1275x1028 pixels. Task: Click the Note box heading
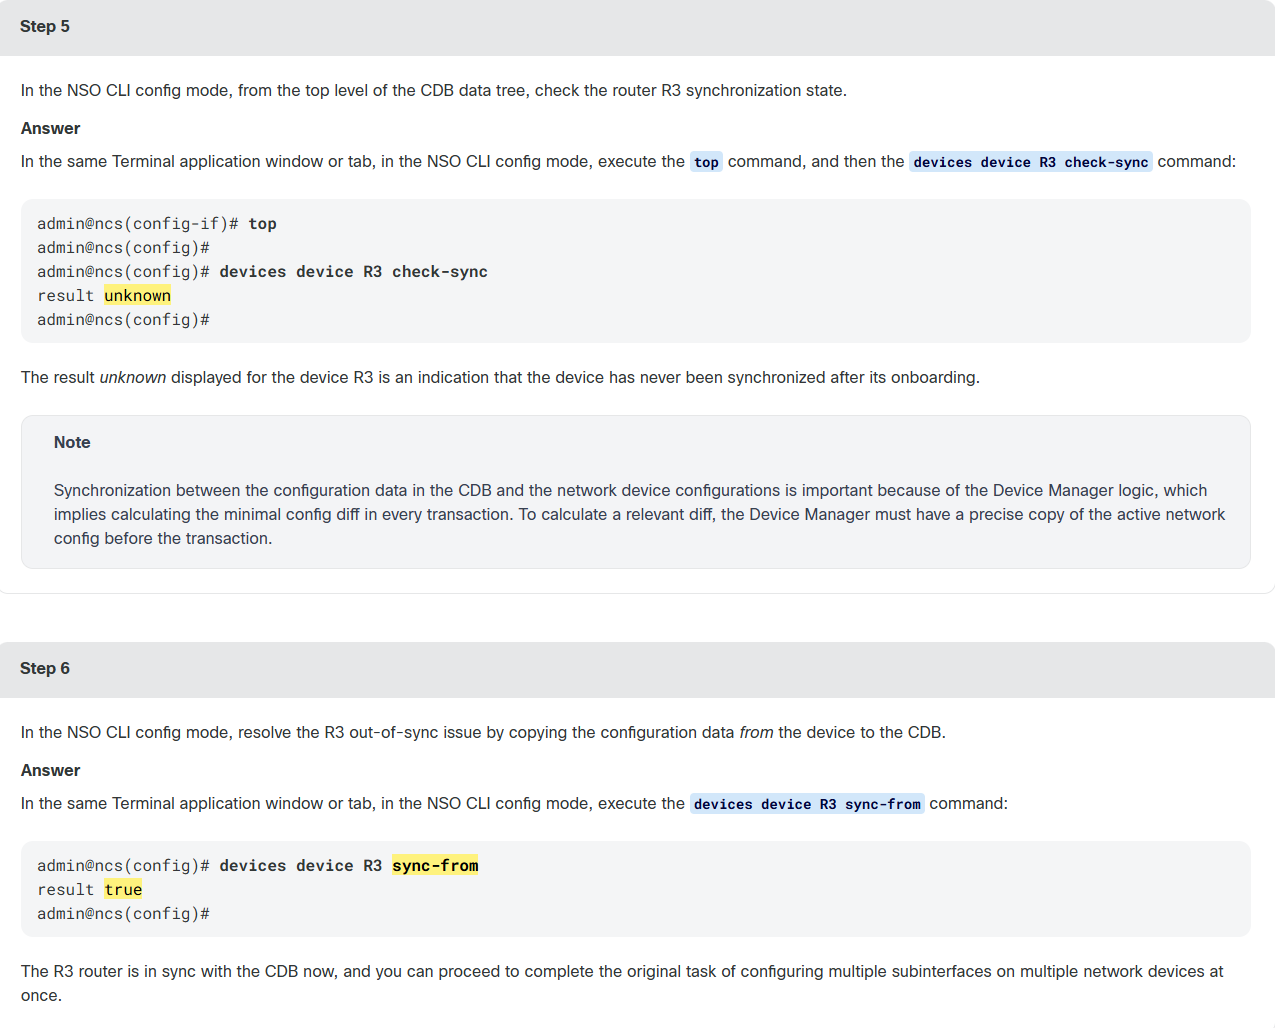coord(72,442)
